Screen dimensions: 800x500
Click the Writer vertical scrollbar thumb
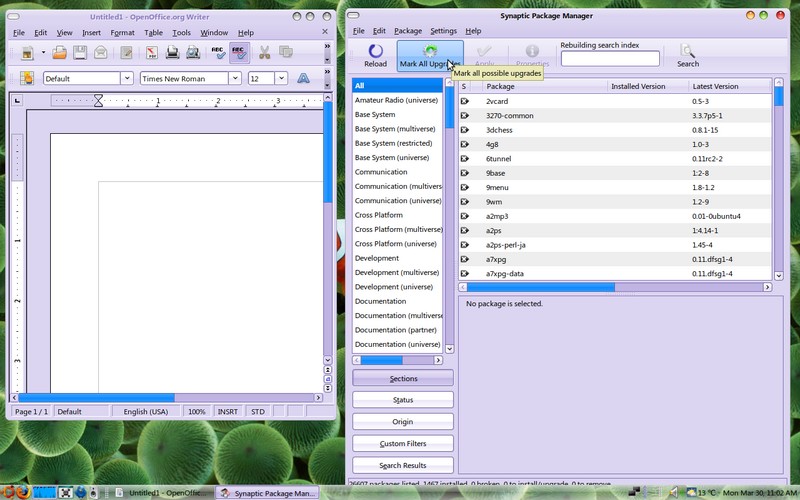[328, 152]
